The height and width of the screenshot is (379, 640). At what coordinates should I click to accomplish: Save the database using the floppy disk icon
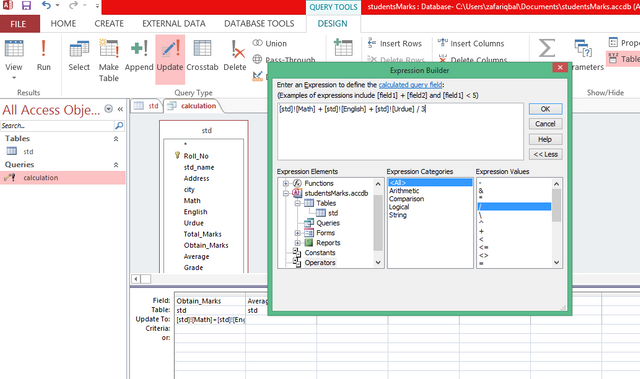(x=27, y=6)
